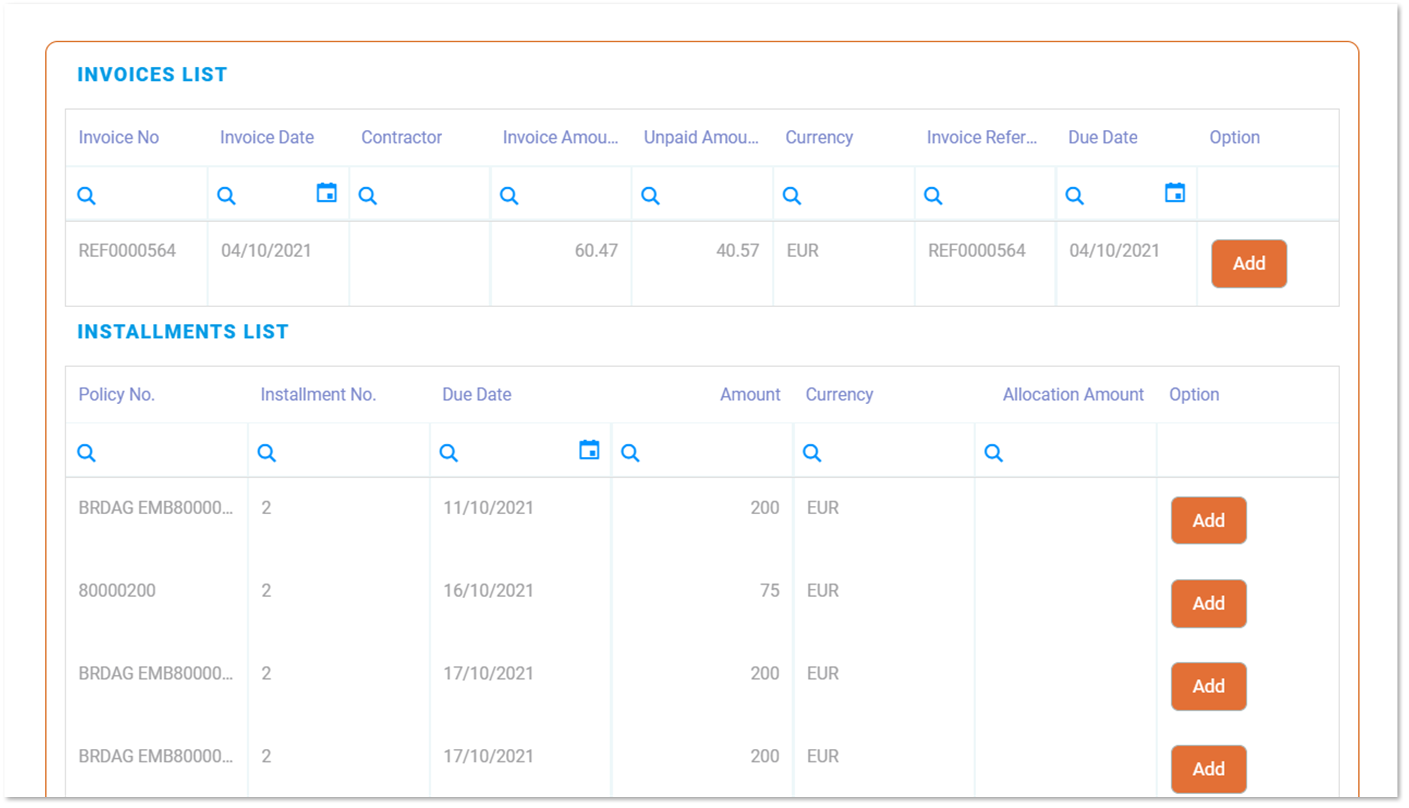Click the Invoice Amount filter field
Screen dimensions: 1409x808
coord(572,196)
